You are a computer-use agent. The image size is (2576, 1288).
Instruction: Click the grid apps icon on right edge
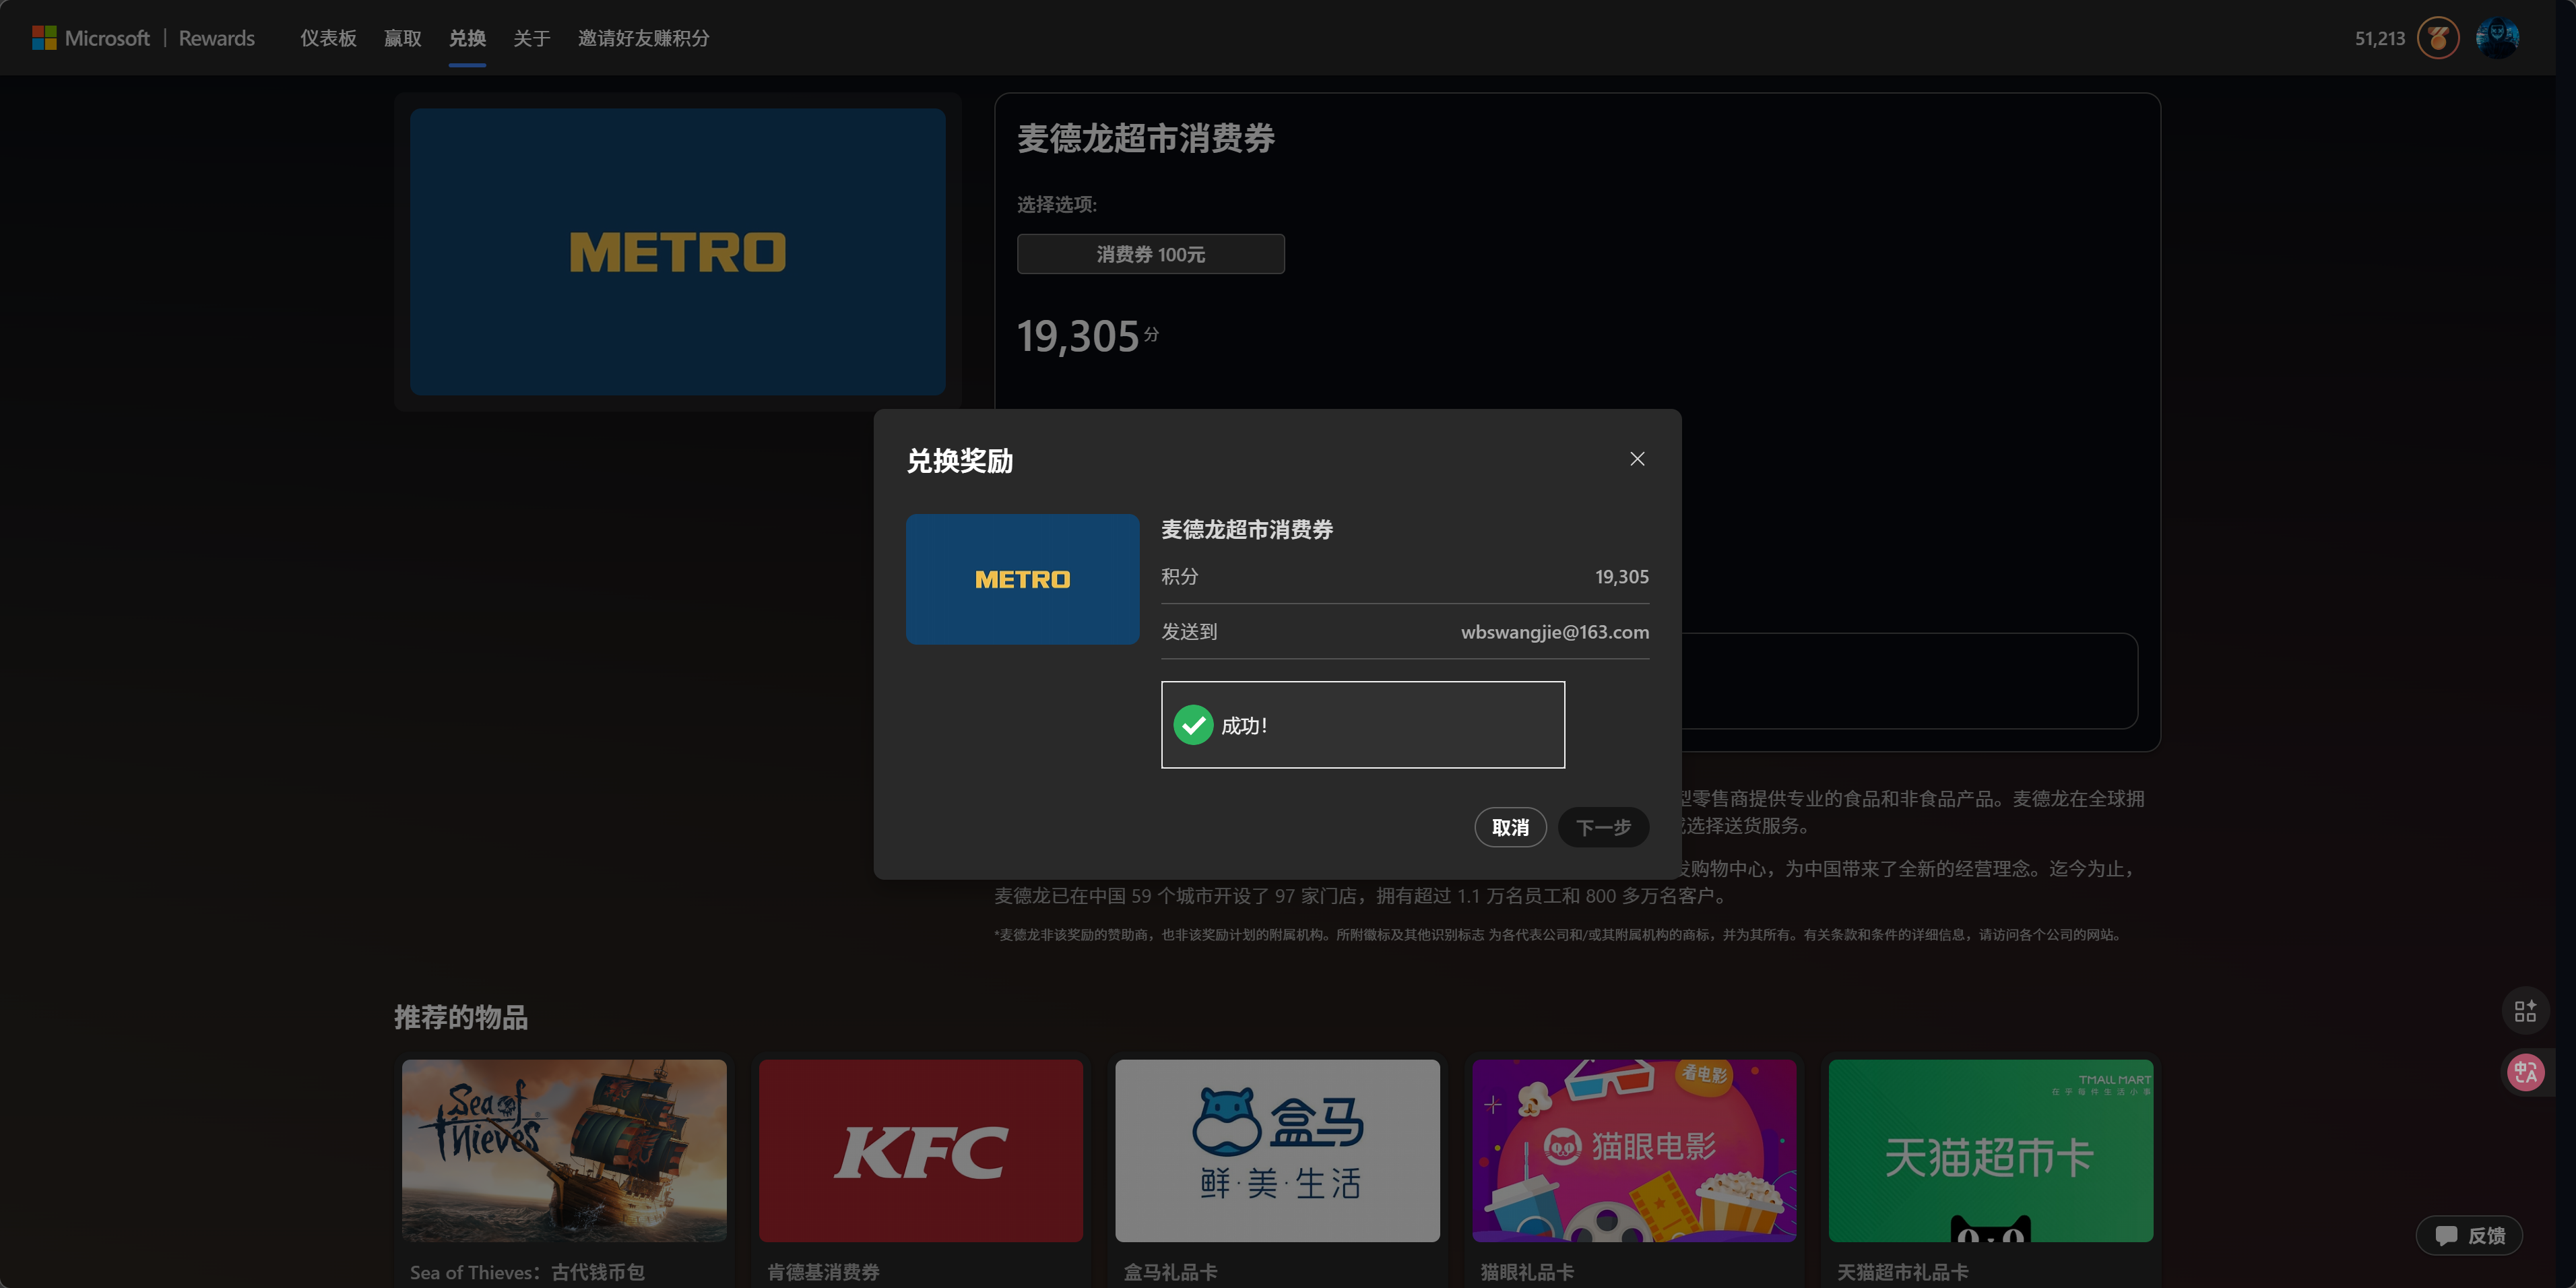(2525, 1011)
